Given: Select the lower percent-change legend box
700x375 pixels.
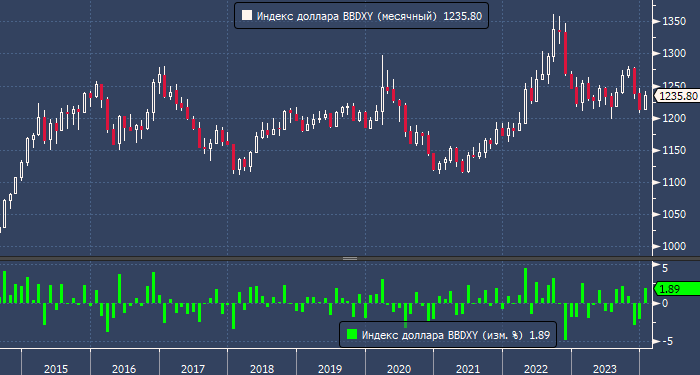Looking at the screenshot, I should click(x=448, y=335).
